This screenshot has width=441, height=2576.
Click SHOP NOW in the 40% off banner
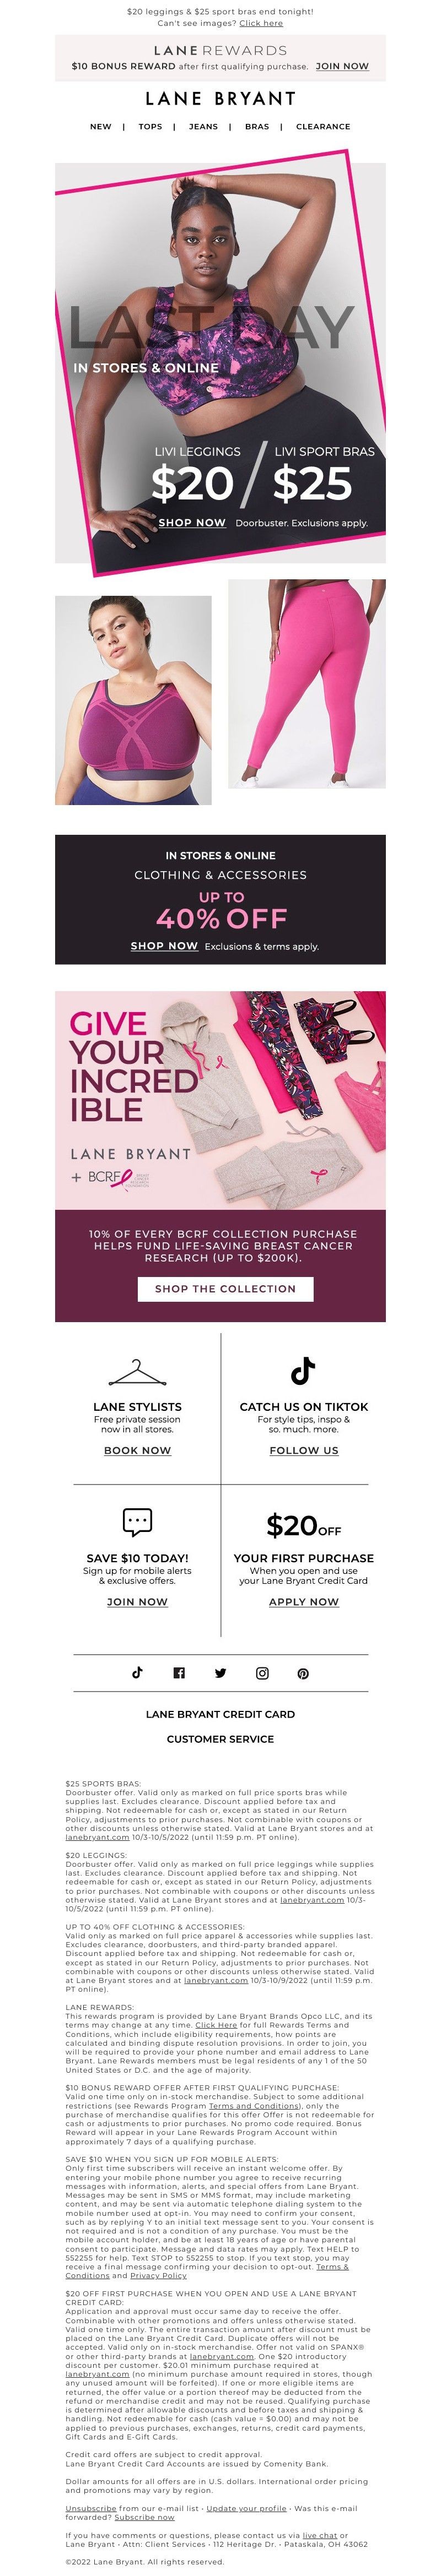[x=164, y=945]
